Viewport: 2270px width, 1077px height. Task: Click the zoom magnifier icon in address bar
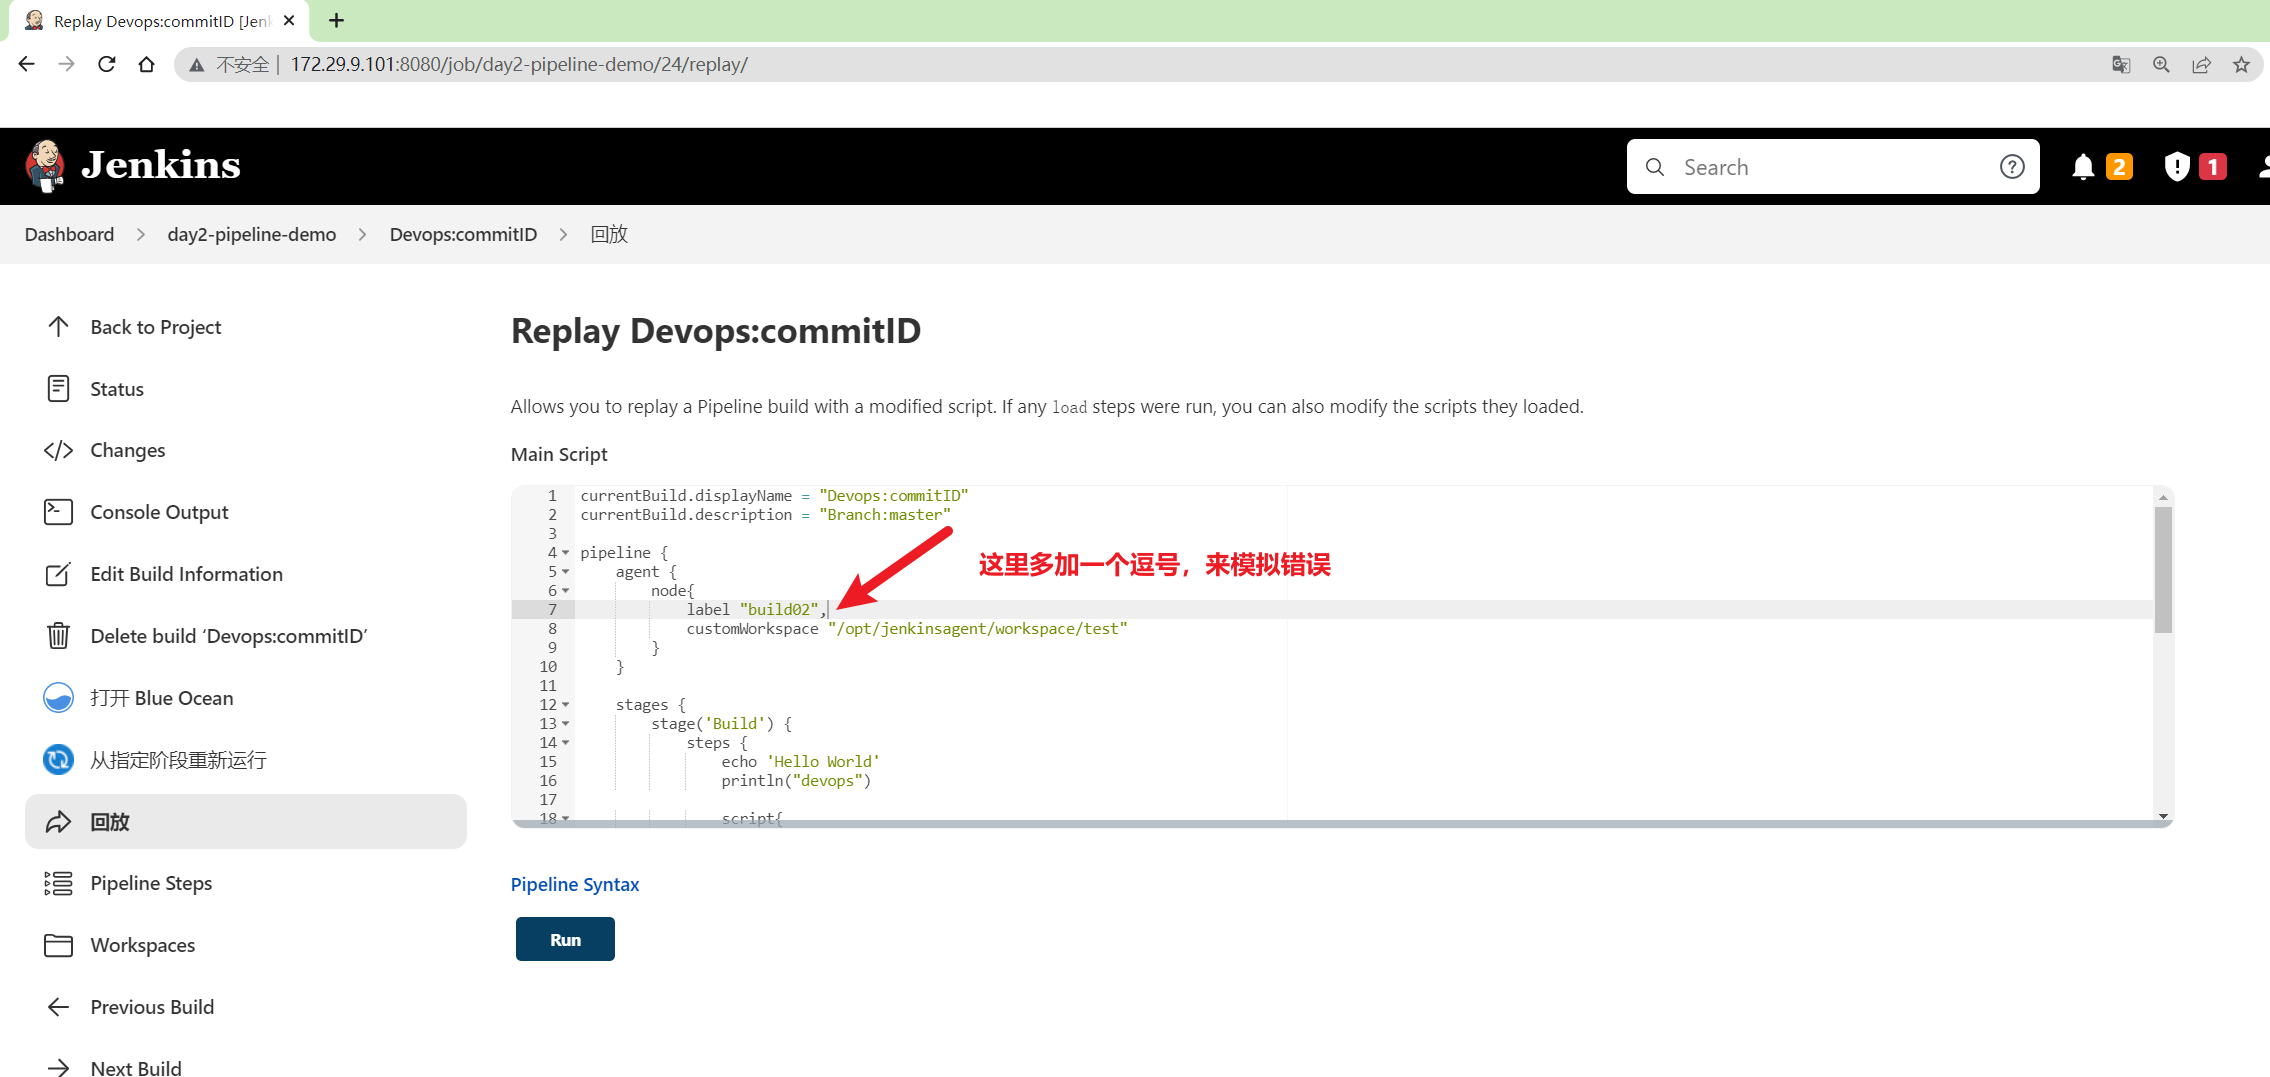pyautogui.click(x=2161, y=65)
